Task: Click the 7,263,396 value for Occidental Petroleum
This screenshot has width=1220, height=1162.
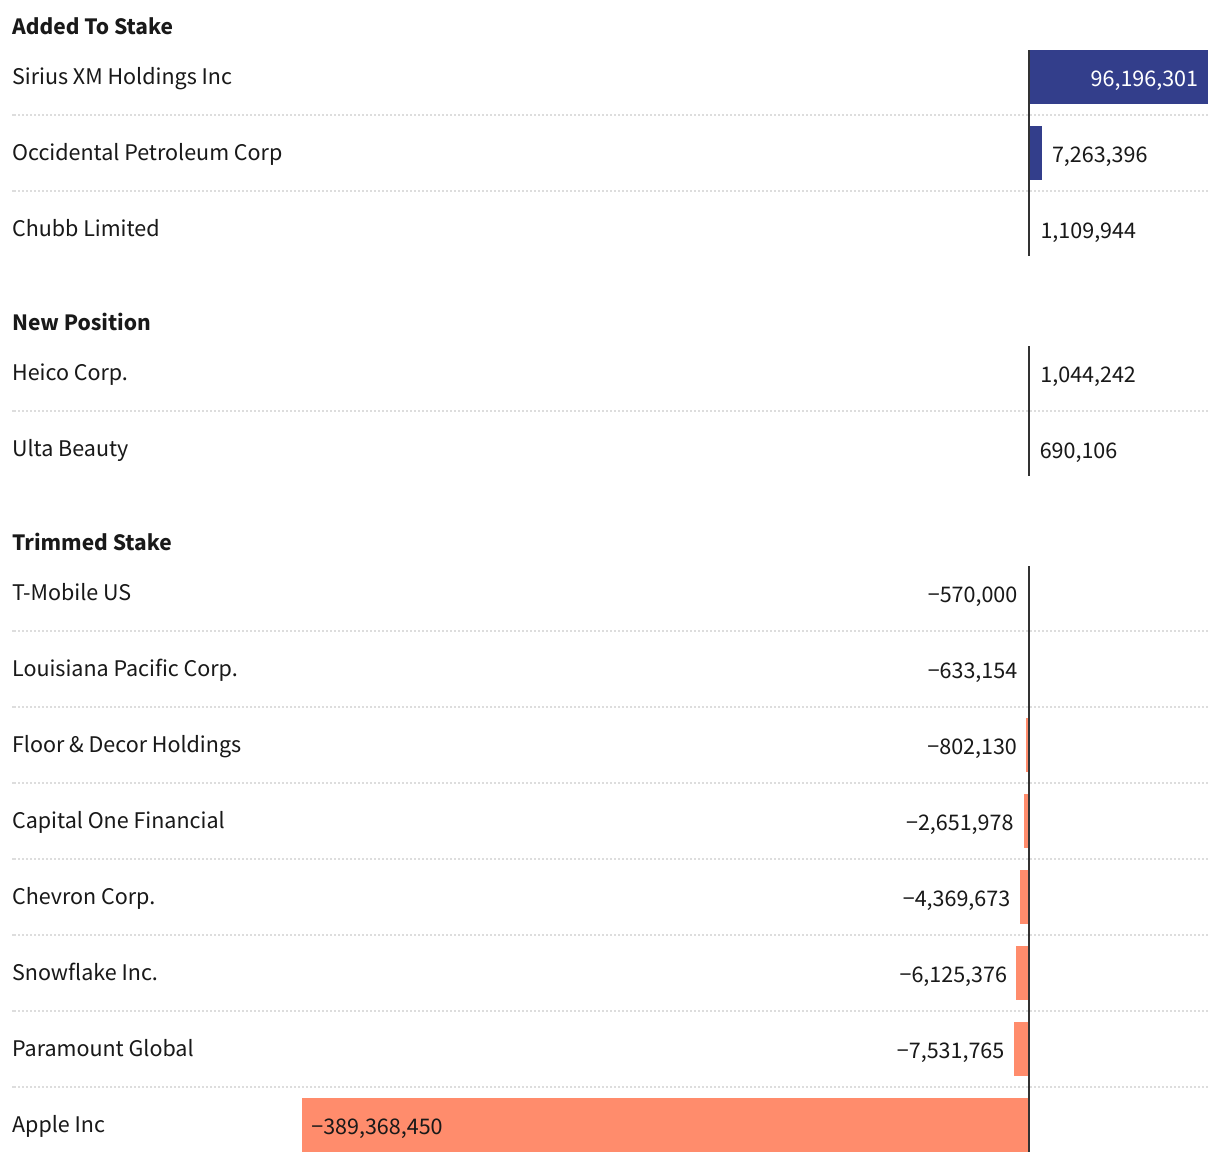Action: [x=1099, y=155]
